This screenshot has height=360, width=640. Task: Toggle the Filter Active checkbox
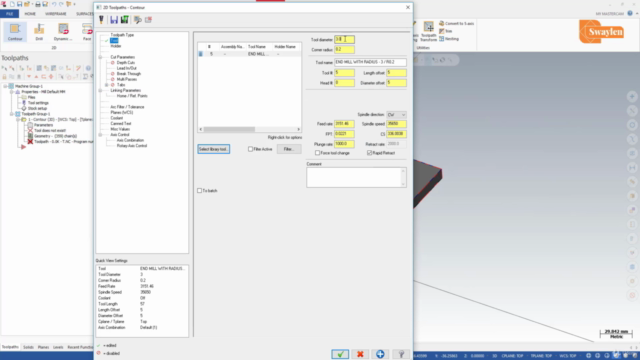pyautogui.click(x=250, y=149)
